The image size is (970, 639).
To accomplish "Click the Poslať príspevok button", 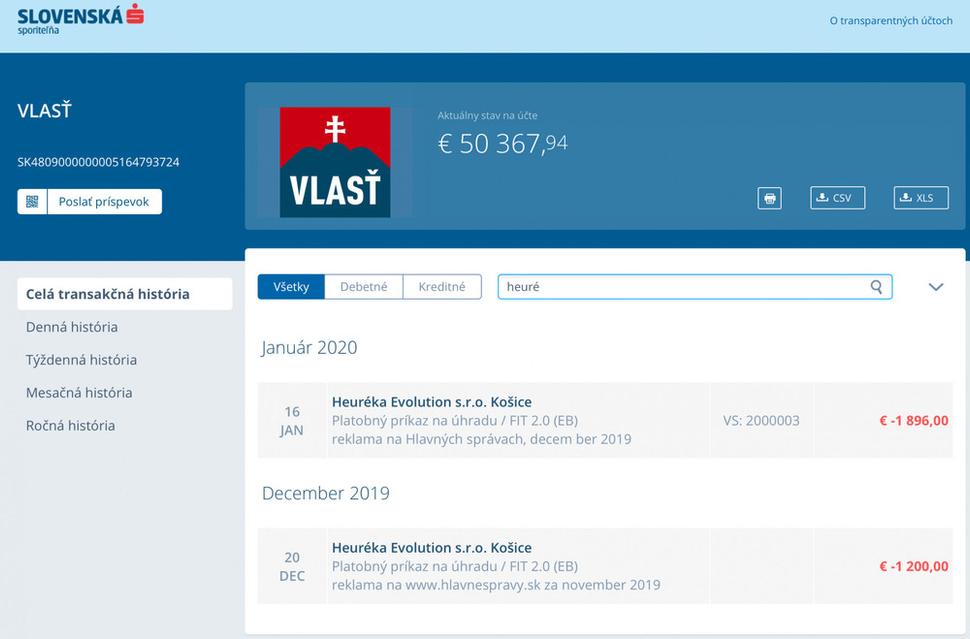I will [x=104, y=202].
